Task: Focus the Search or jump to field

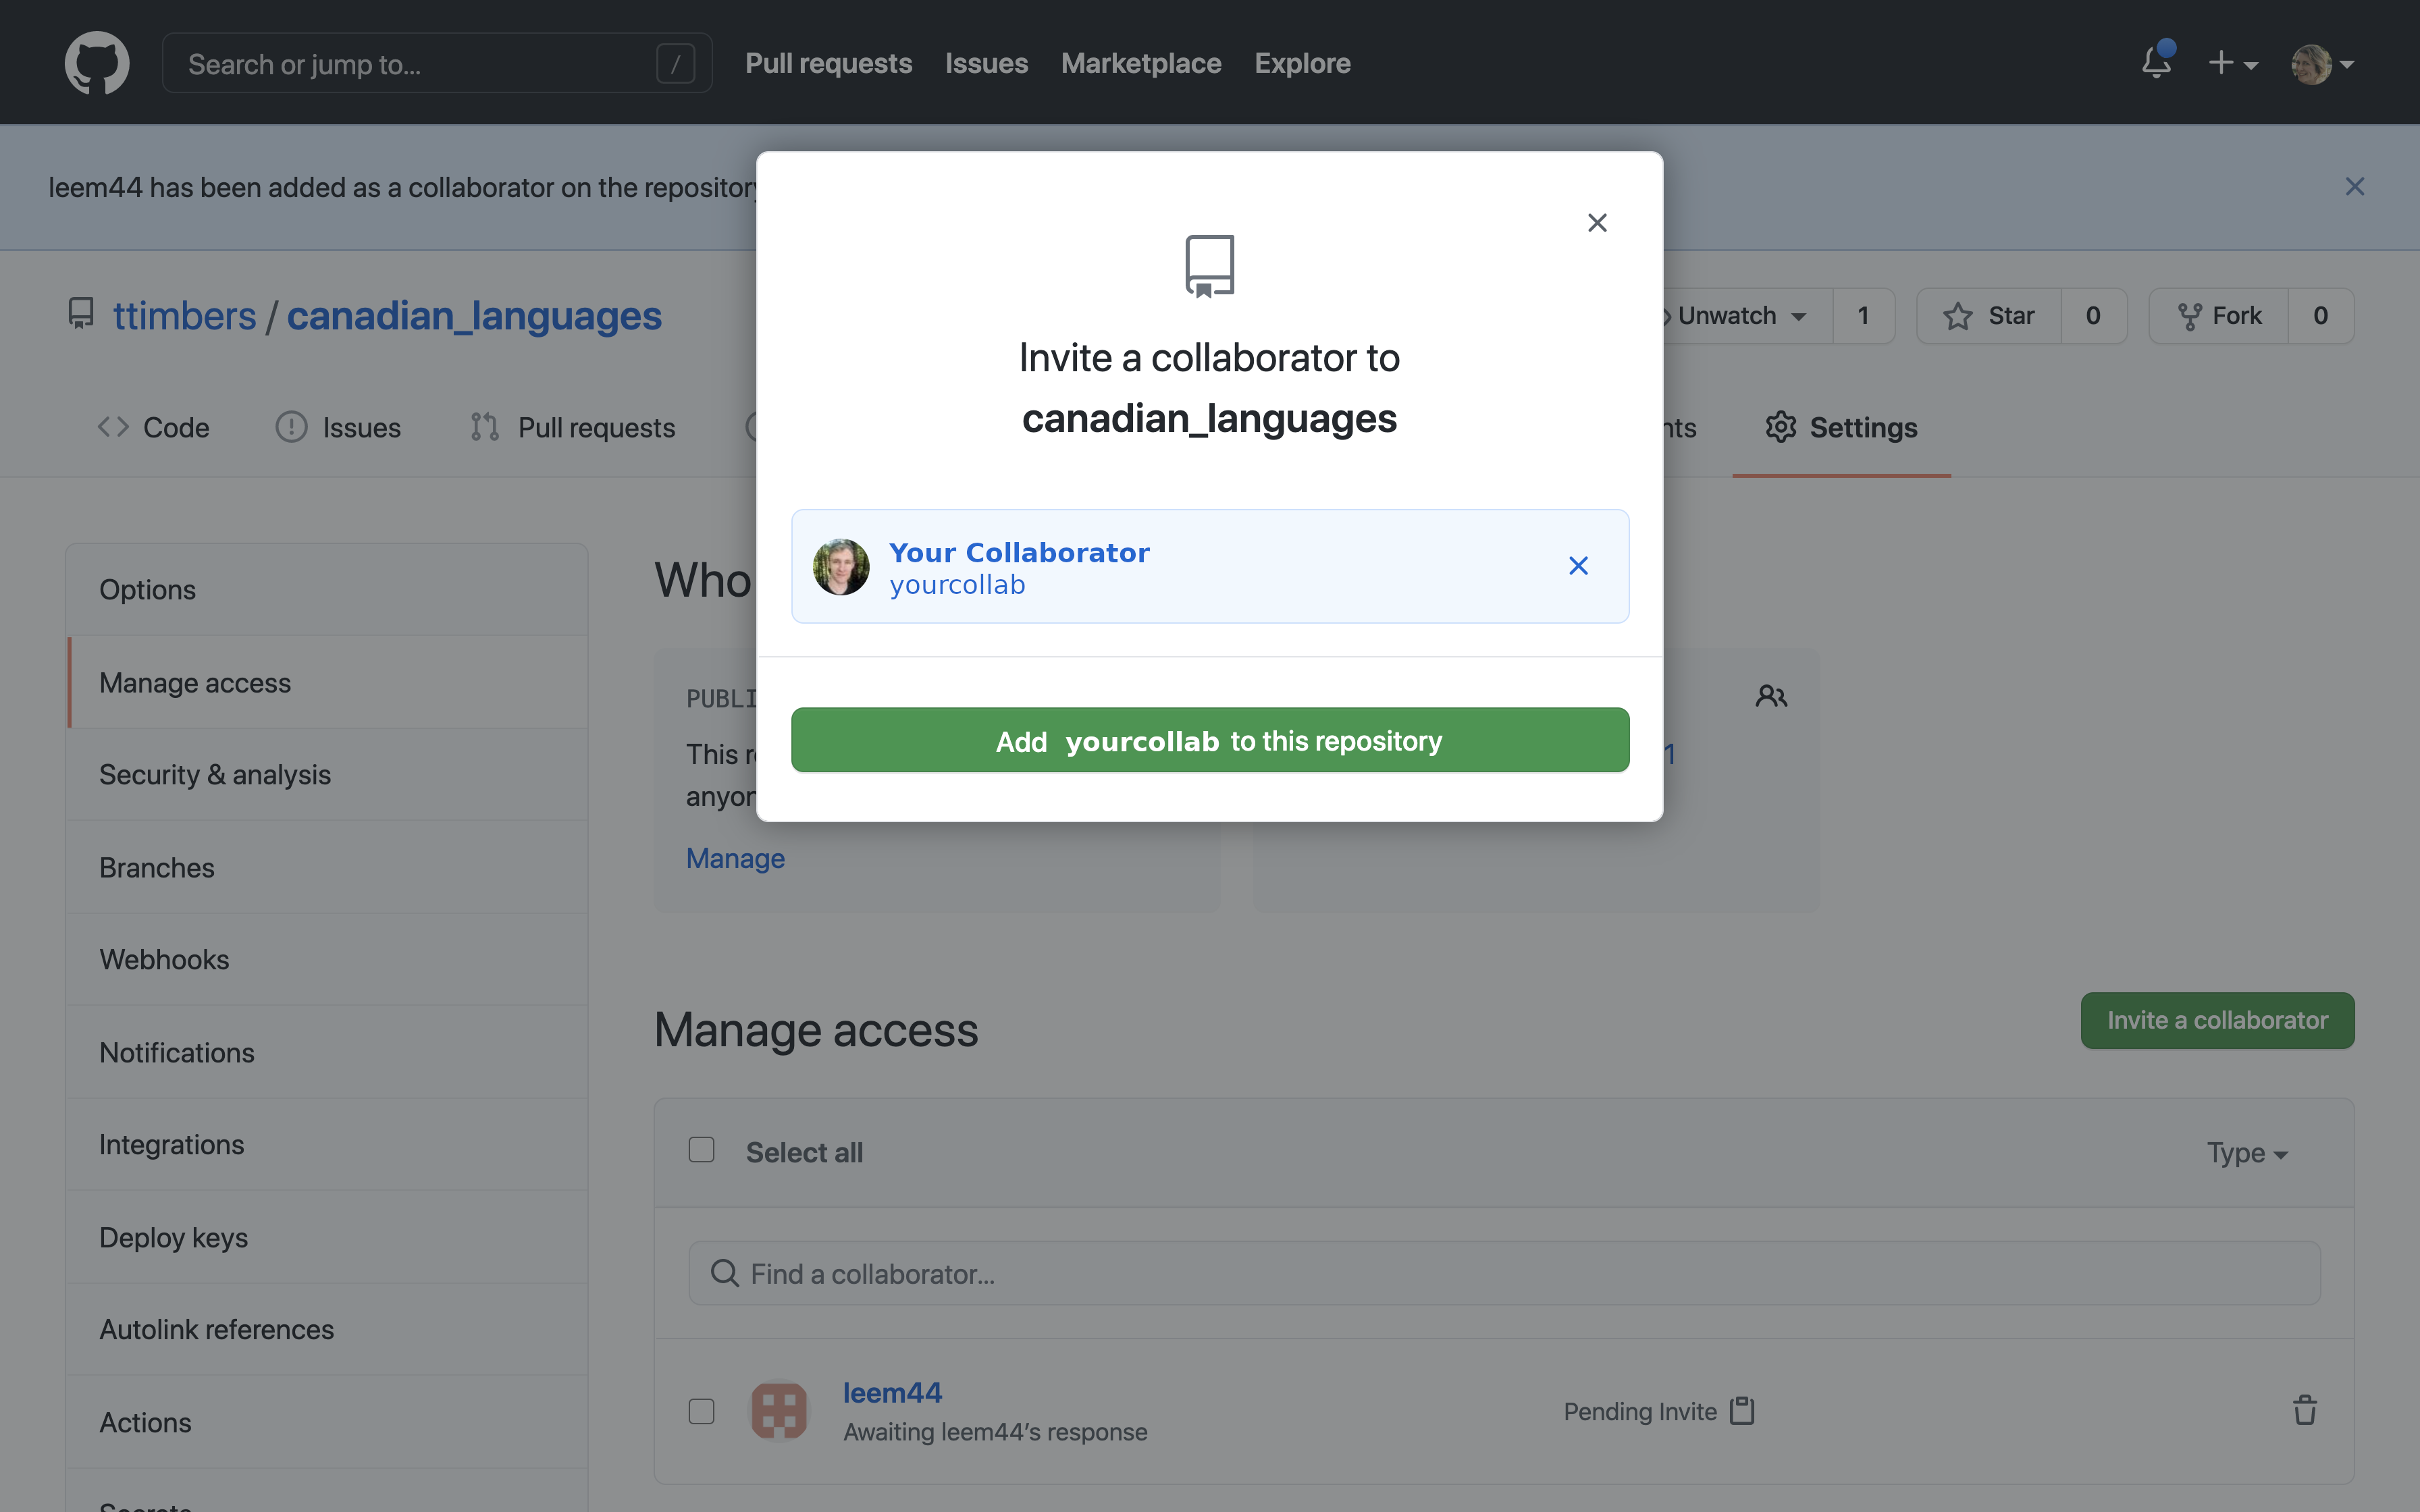Action: click(437, 63)
